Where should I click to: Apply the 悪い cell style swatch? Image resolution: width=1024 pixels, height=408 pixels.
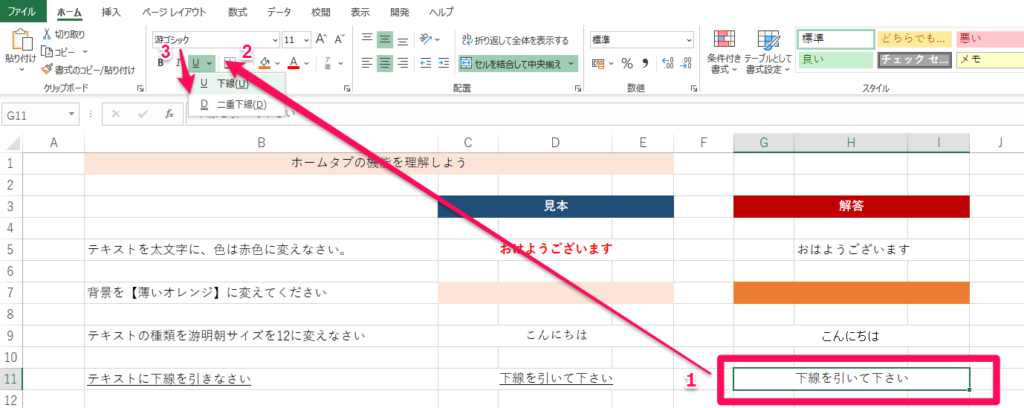point(987,39)
